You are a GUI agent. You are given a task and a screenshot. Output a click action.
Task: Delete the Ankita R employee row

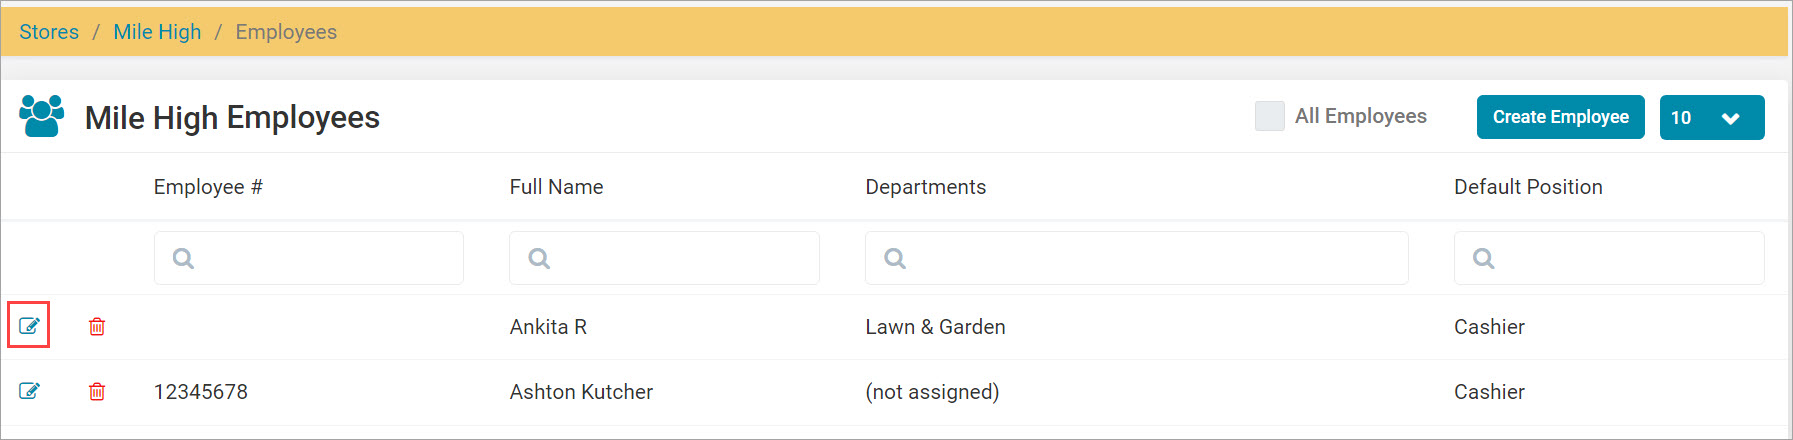coord(97,326)
